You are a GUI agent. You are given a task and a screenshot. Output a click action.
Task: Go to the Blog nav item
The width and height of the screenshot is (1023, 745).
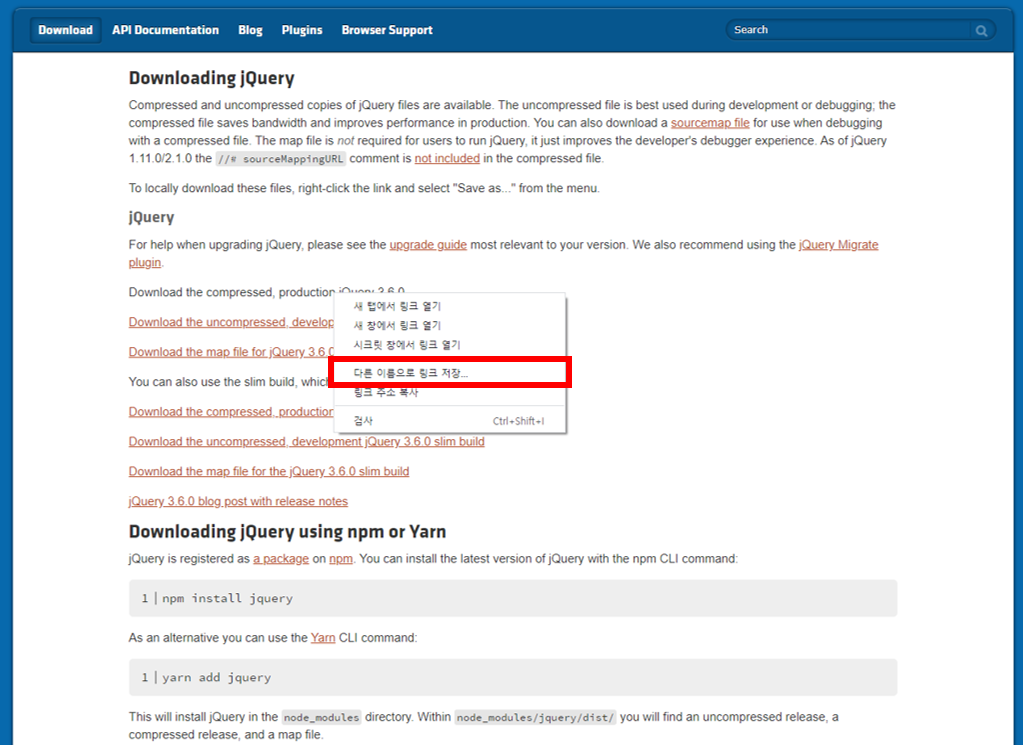[250, 30]
